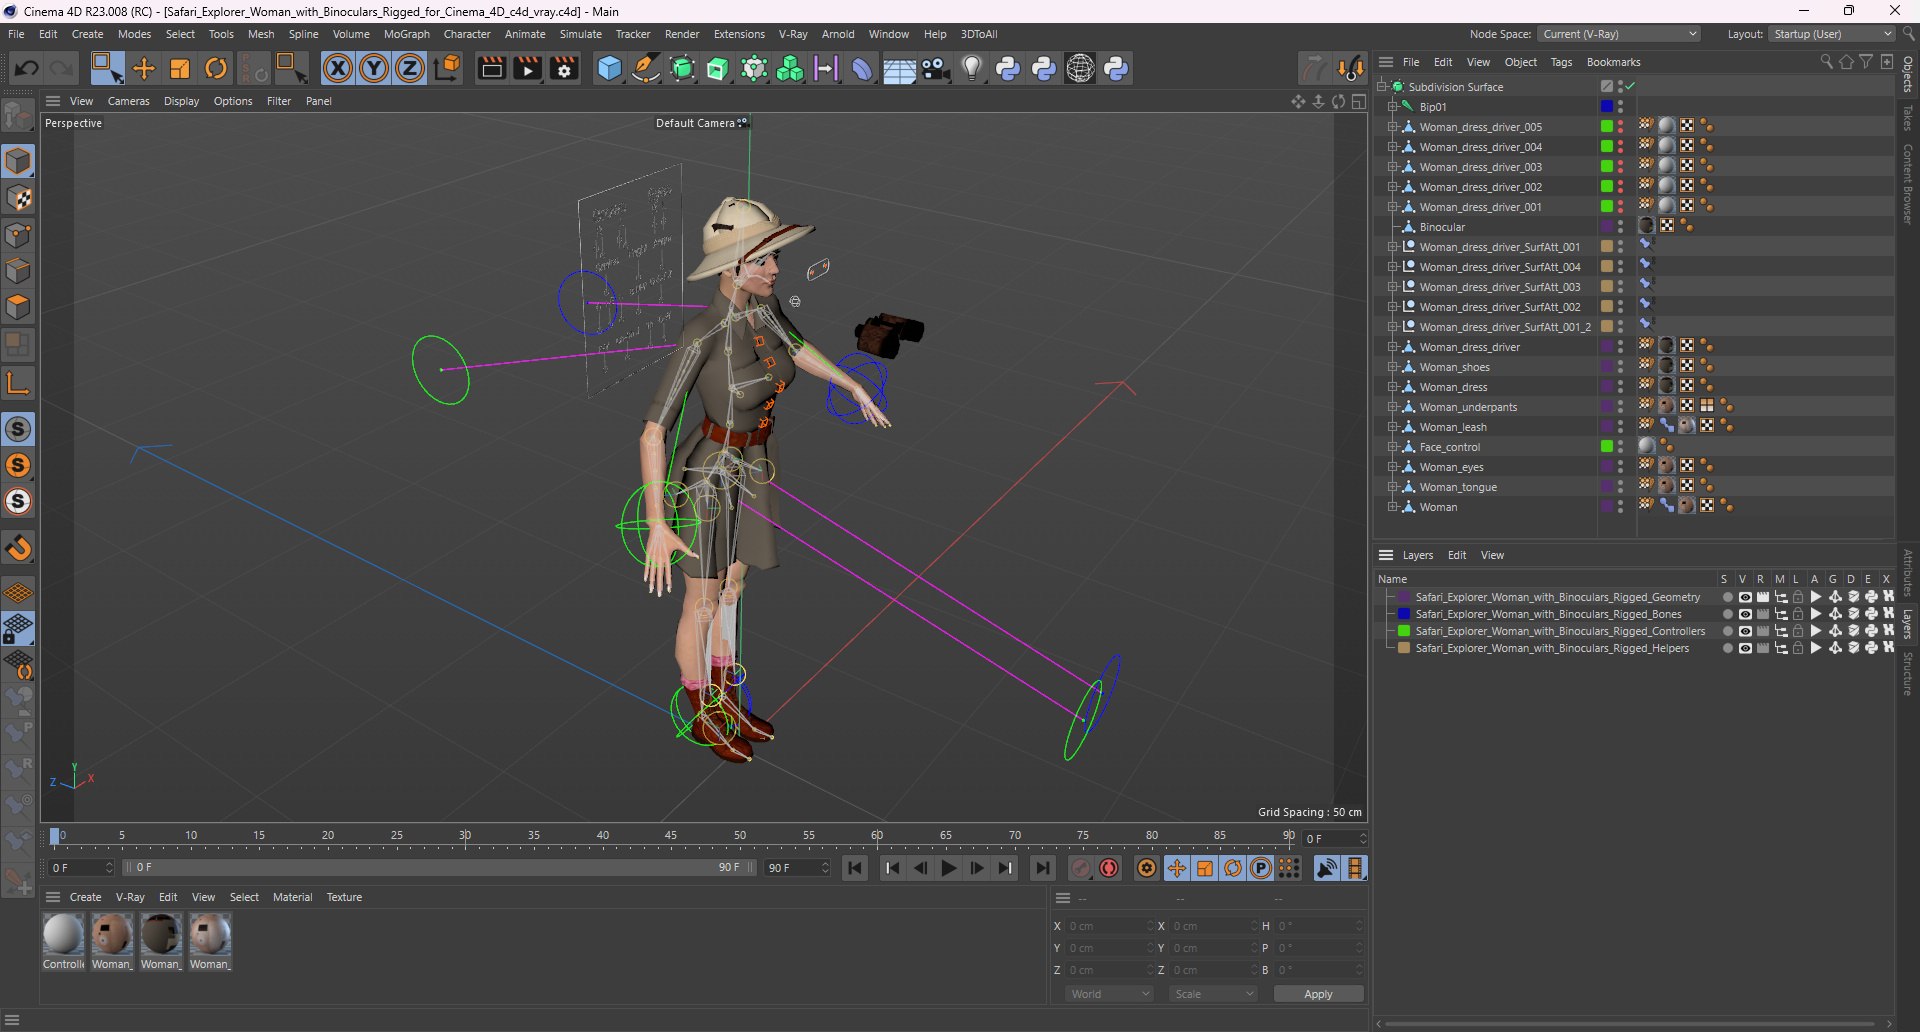Collapse the Subdivision Surface tree
This screenshot has width=1920, height=1032.
click(1381, 87)
